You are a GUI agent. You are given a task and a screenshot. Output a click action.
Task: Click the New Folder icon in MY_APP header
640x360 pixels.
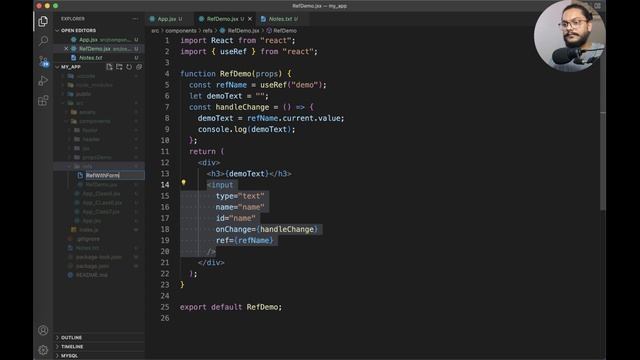click(x=119, y=67)
